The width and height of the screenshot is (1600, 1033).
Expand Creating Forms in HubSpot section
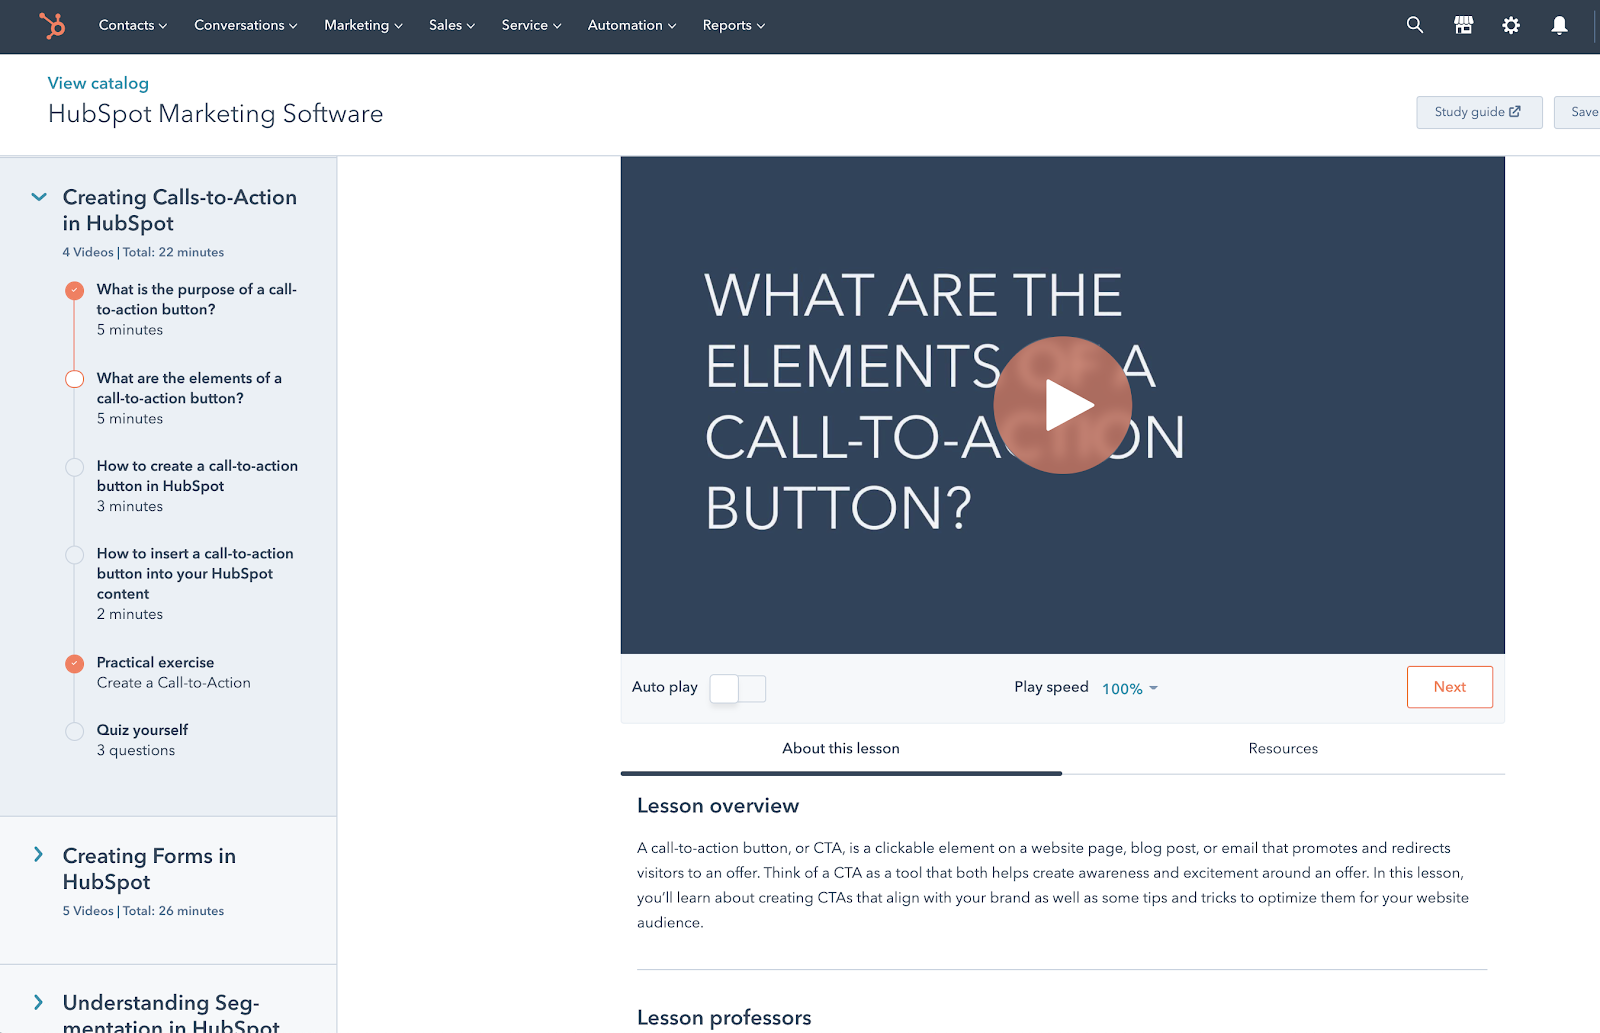(38, 854)
